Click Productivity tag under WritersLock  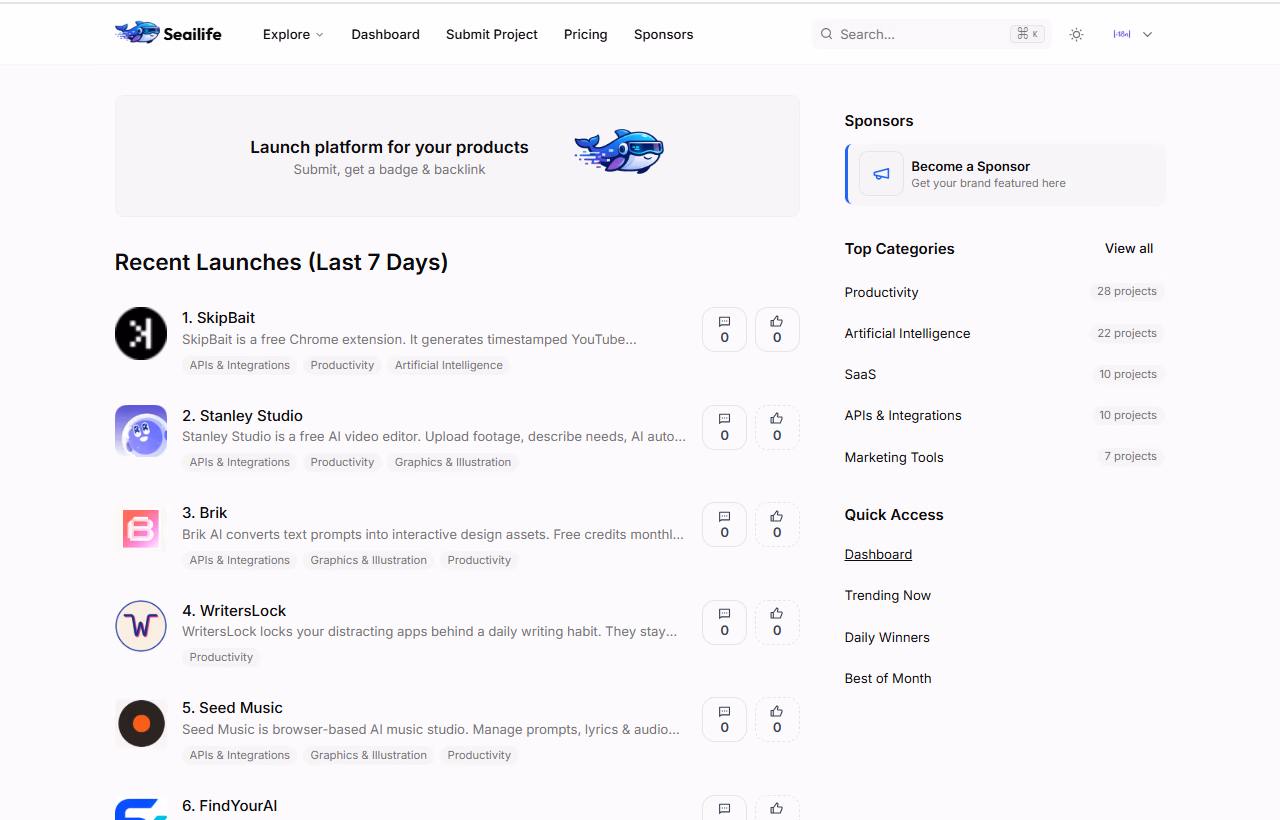[x=221, y=657]
